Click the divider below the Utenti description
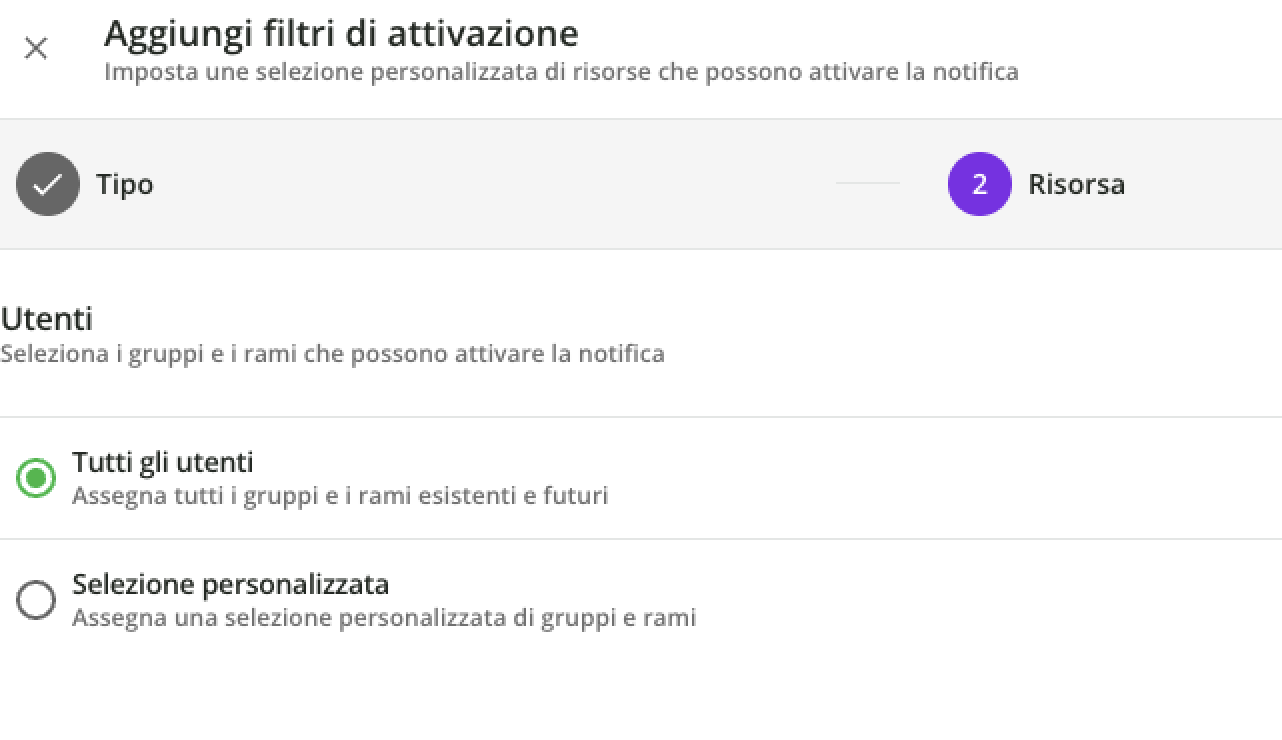Viewport: 1282px width, 740px height. click(640, 417)
